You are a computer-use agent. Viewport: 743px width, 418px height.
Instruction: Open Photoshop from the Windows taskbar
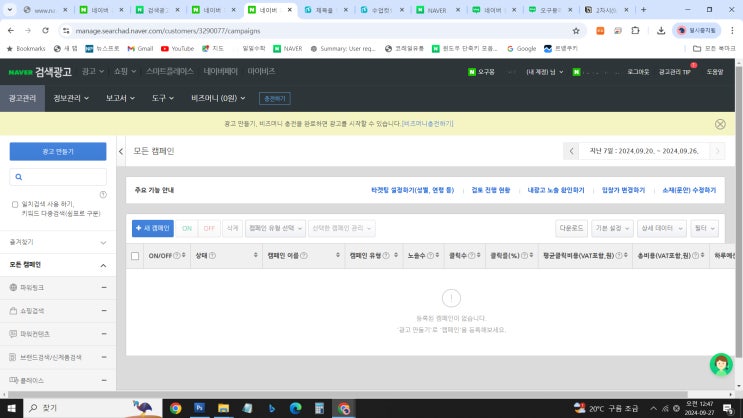click(x=199, y=408)
